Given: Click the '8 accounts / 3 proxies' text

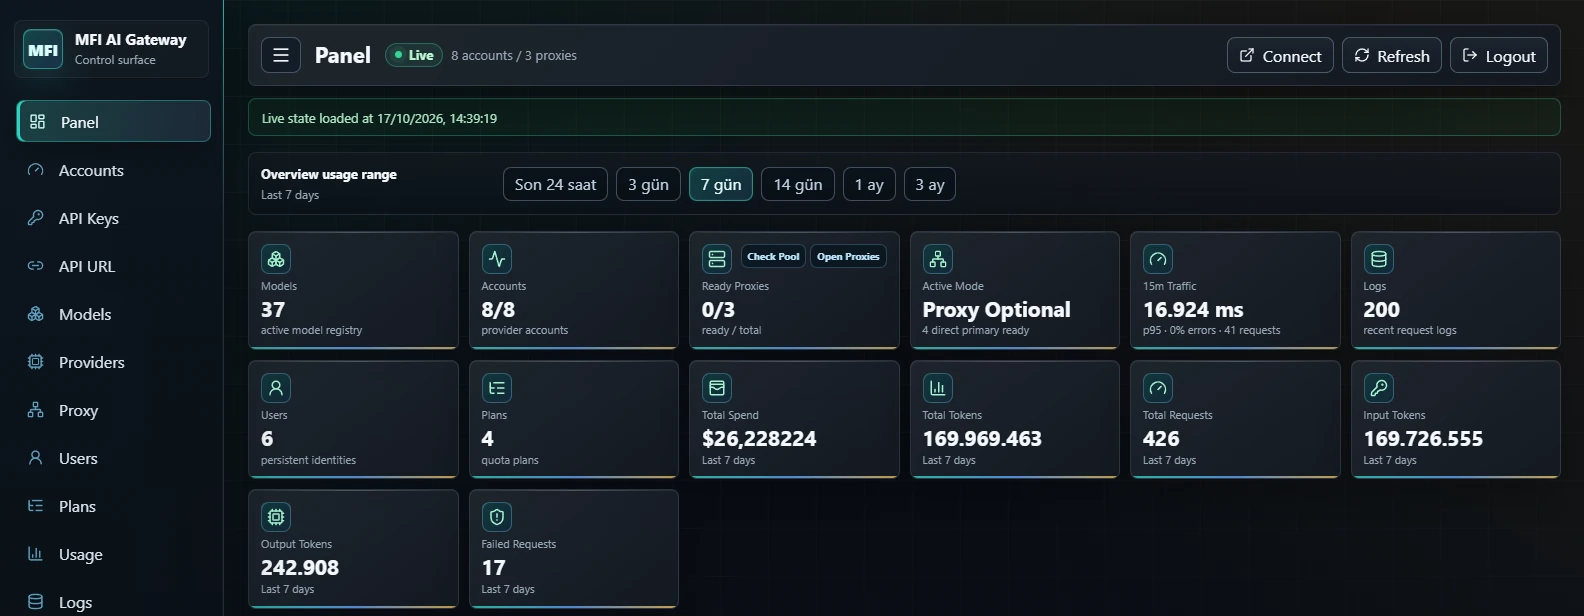Looking at the screenshot, I should [514, 56].
